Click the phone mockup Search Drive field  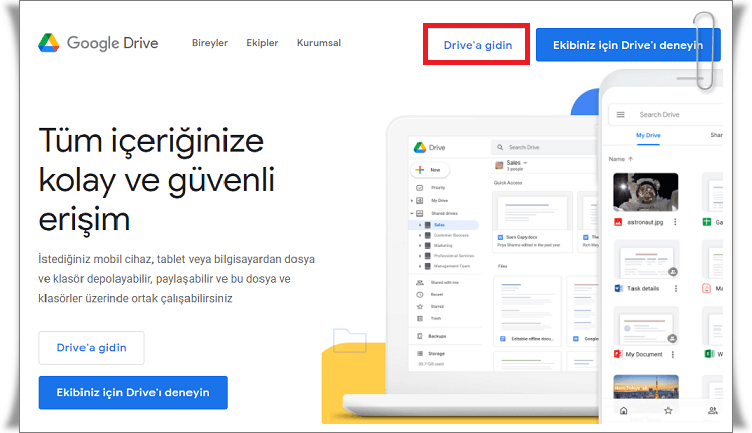[667, 115]
